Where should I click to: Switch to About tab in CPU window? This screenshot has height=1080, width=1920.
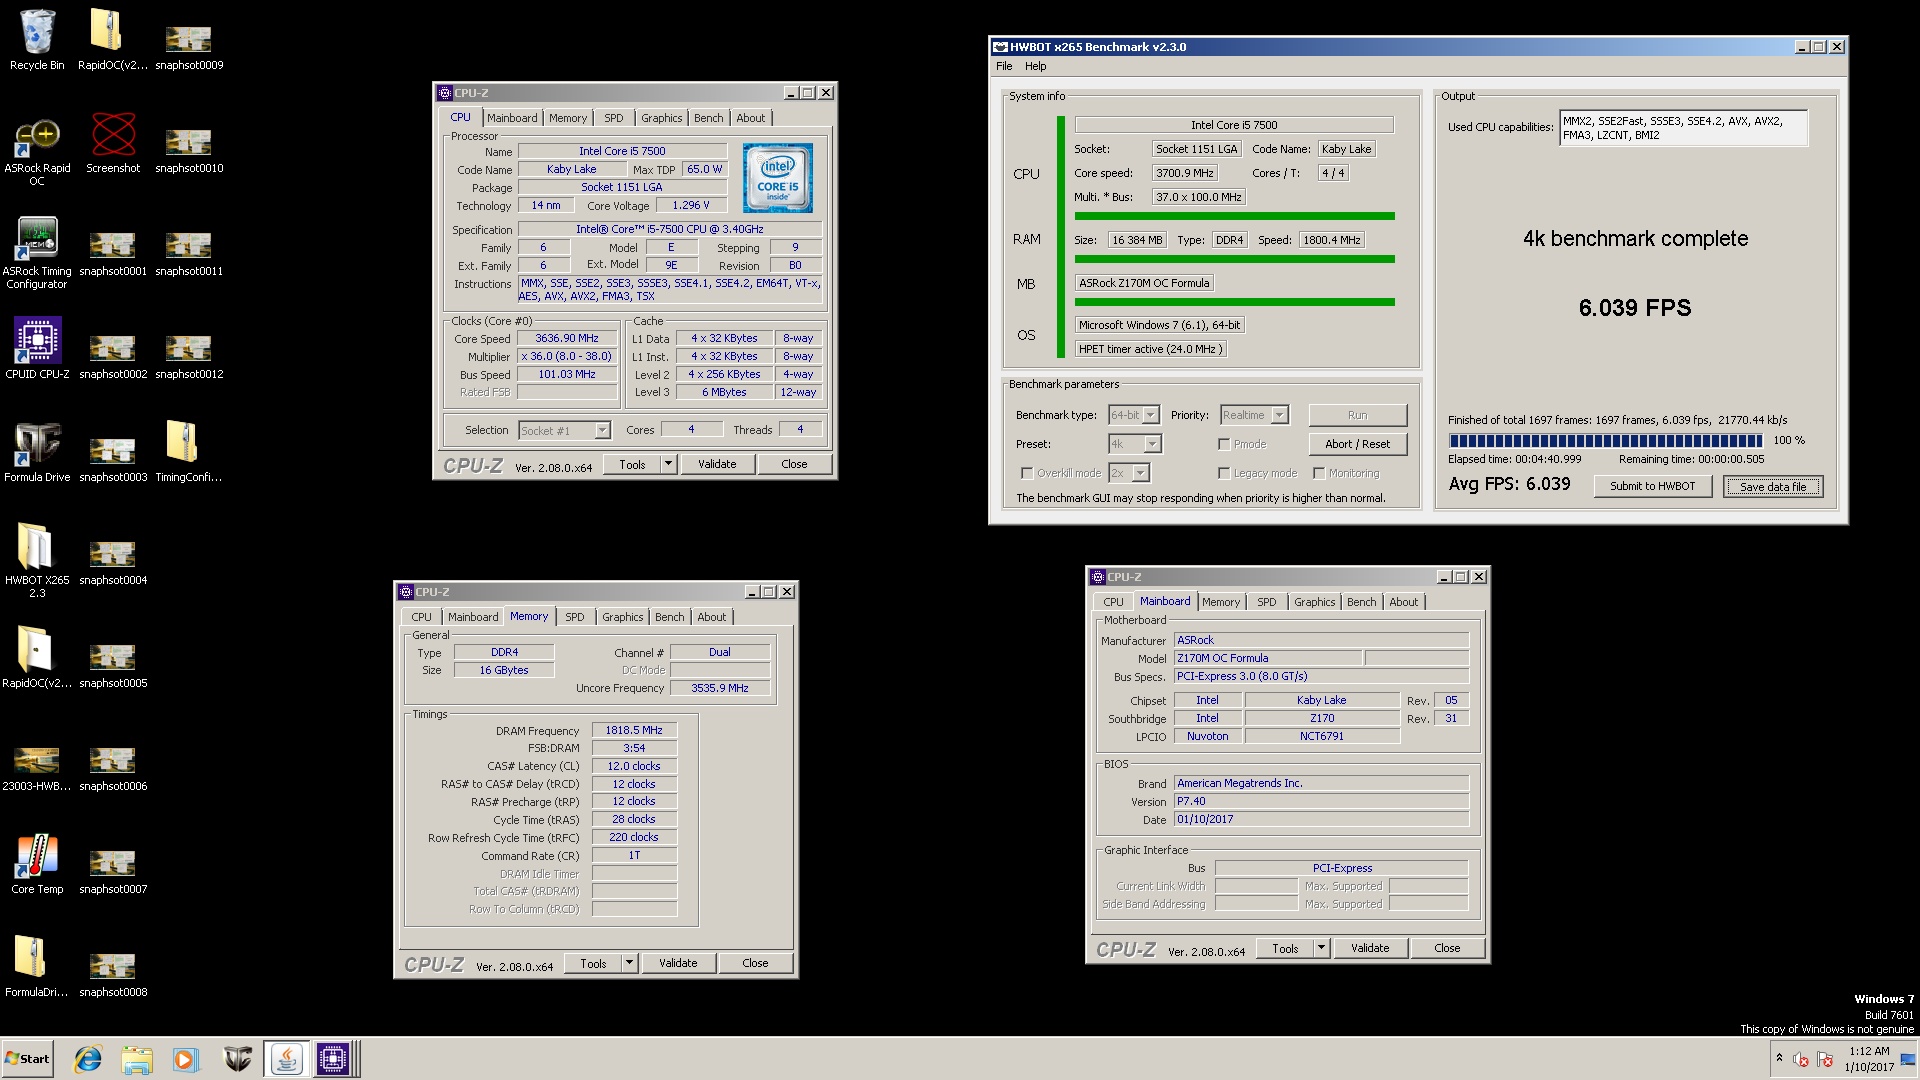point(750,118)
